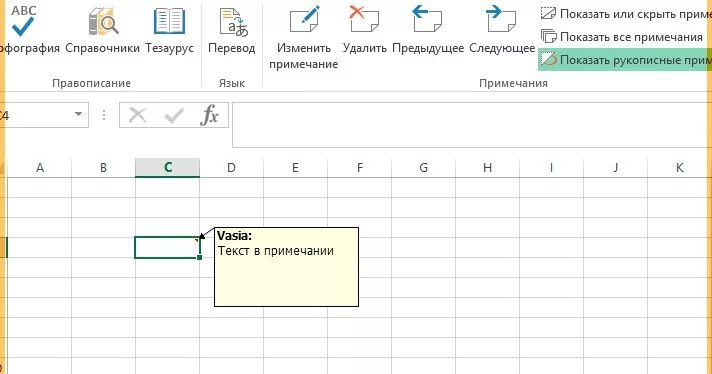Run the spelling check (Орфография)

tap(27, 30)
